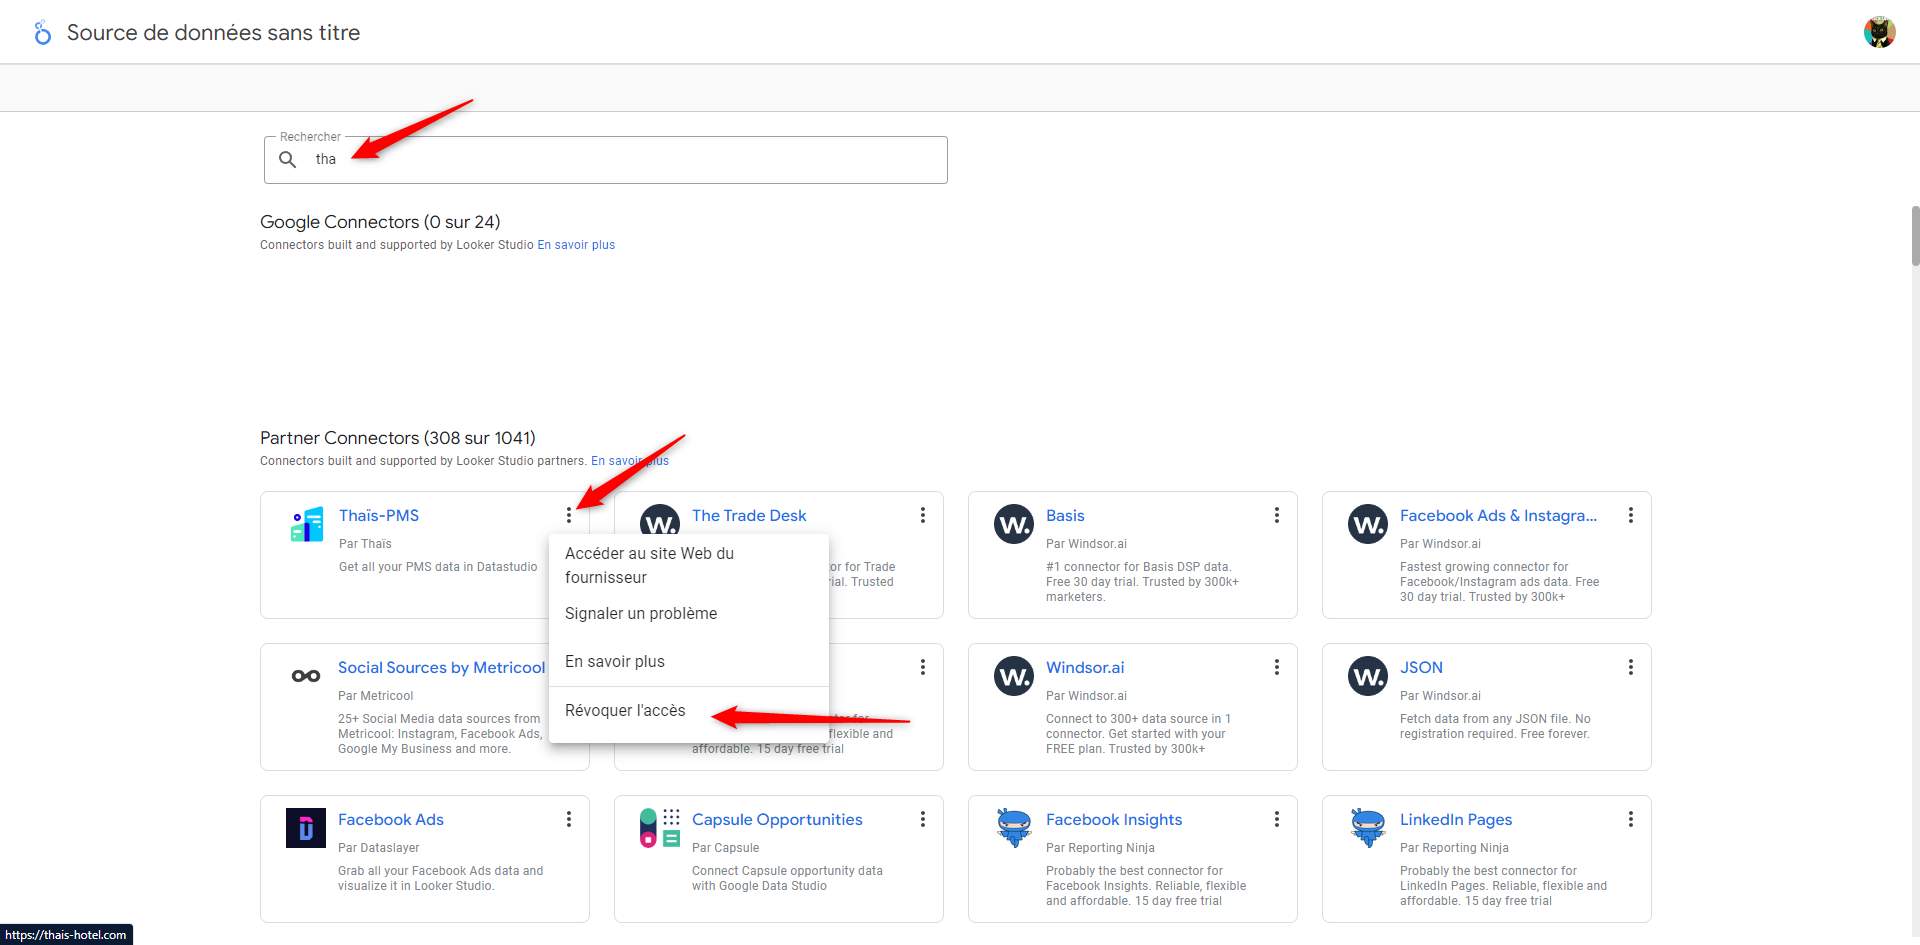Screen dimensions: 1920x945
Task: Click the Partner Connectors (308 sur 1041) heading
Action: 398,438
